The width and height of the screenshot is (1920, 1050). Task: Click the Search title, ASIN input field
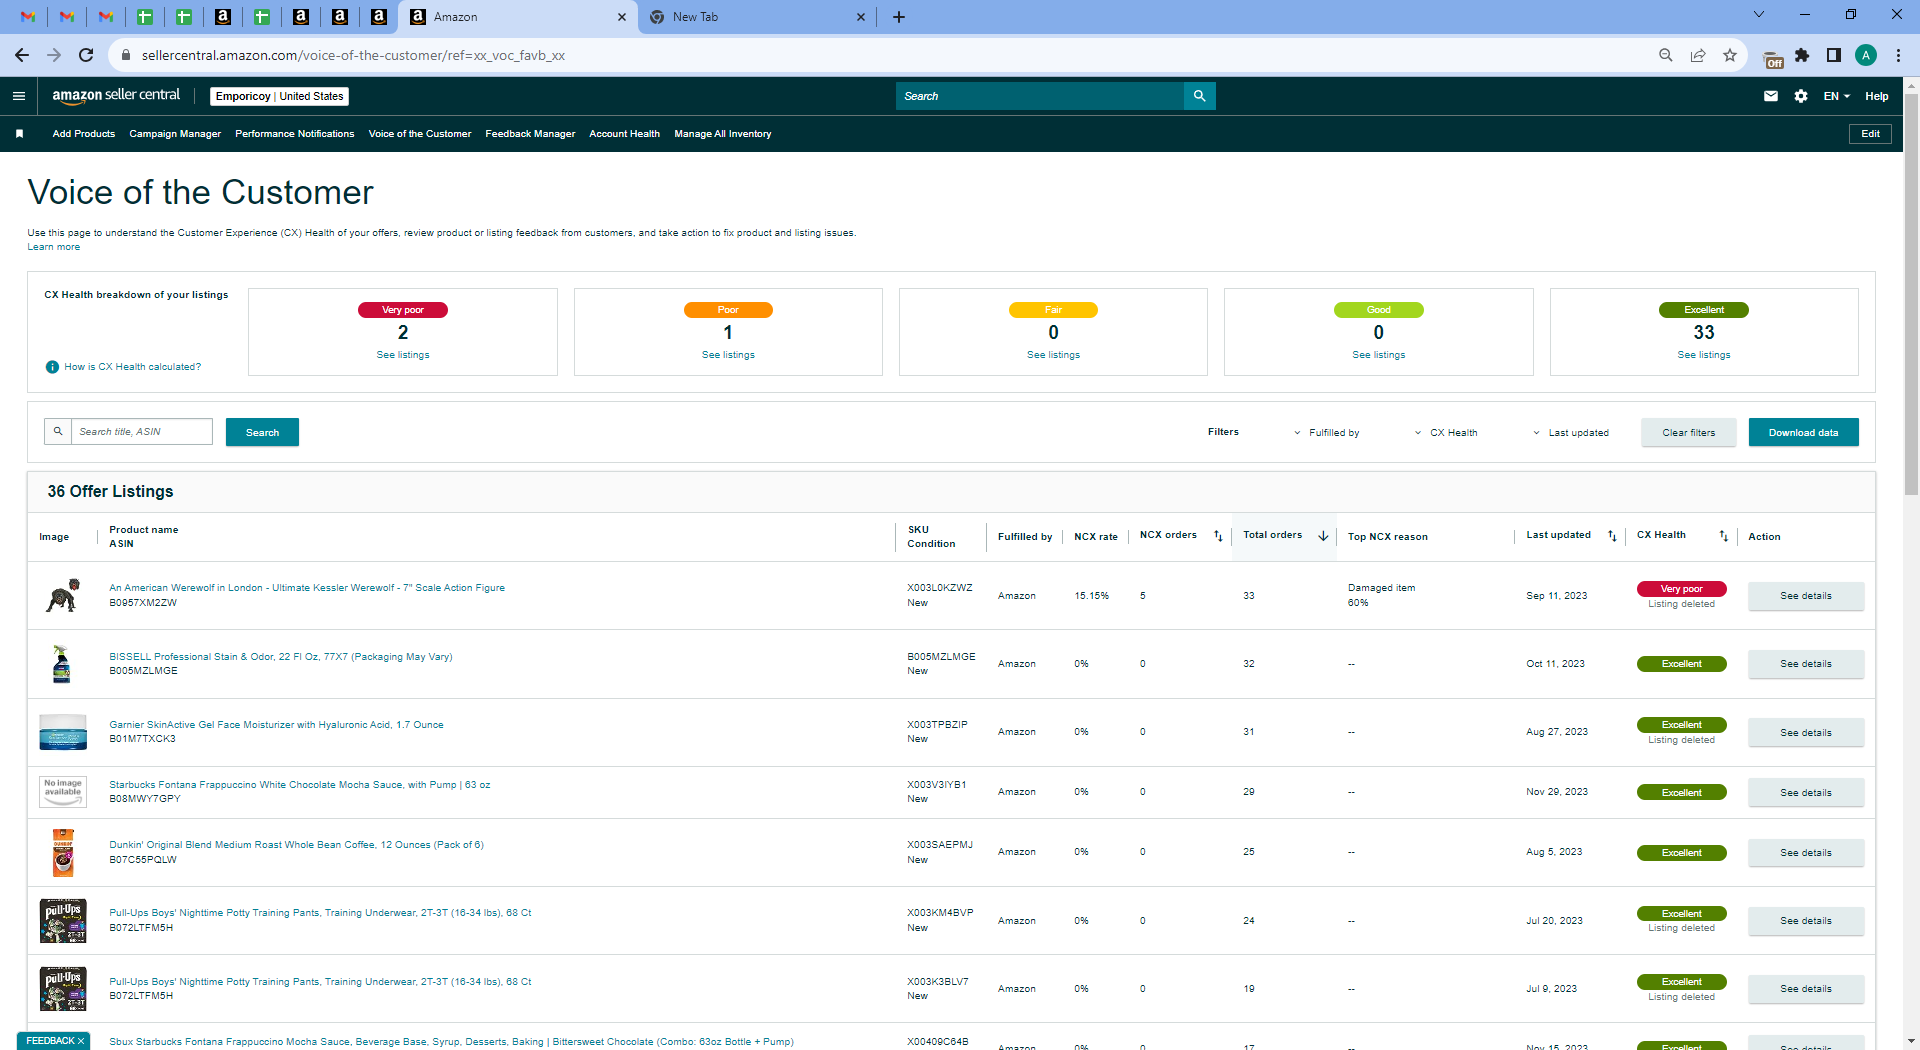141,432
